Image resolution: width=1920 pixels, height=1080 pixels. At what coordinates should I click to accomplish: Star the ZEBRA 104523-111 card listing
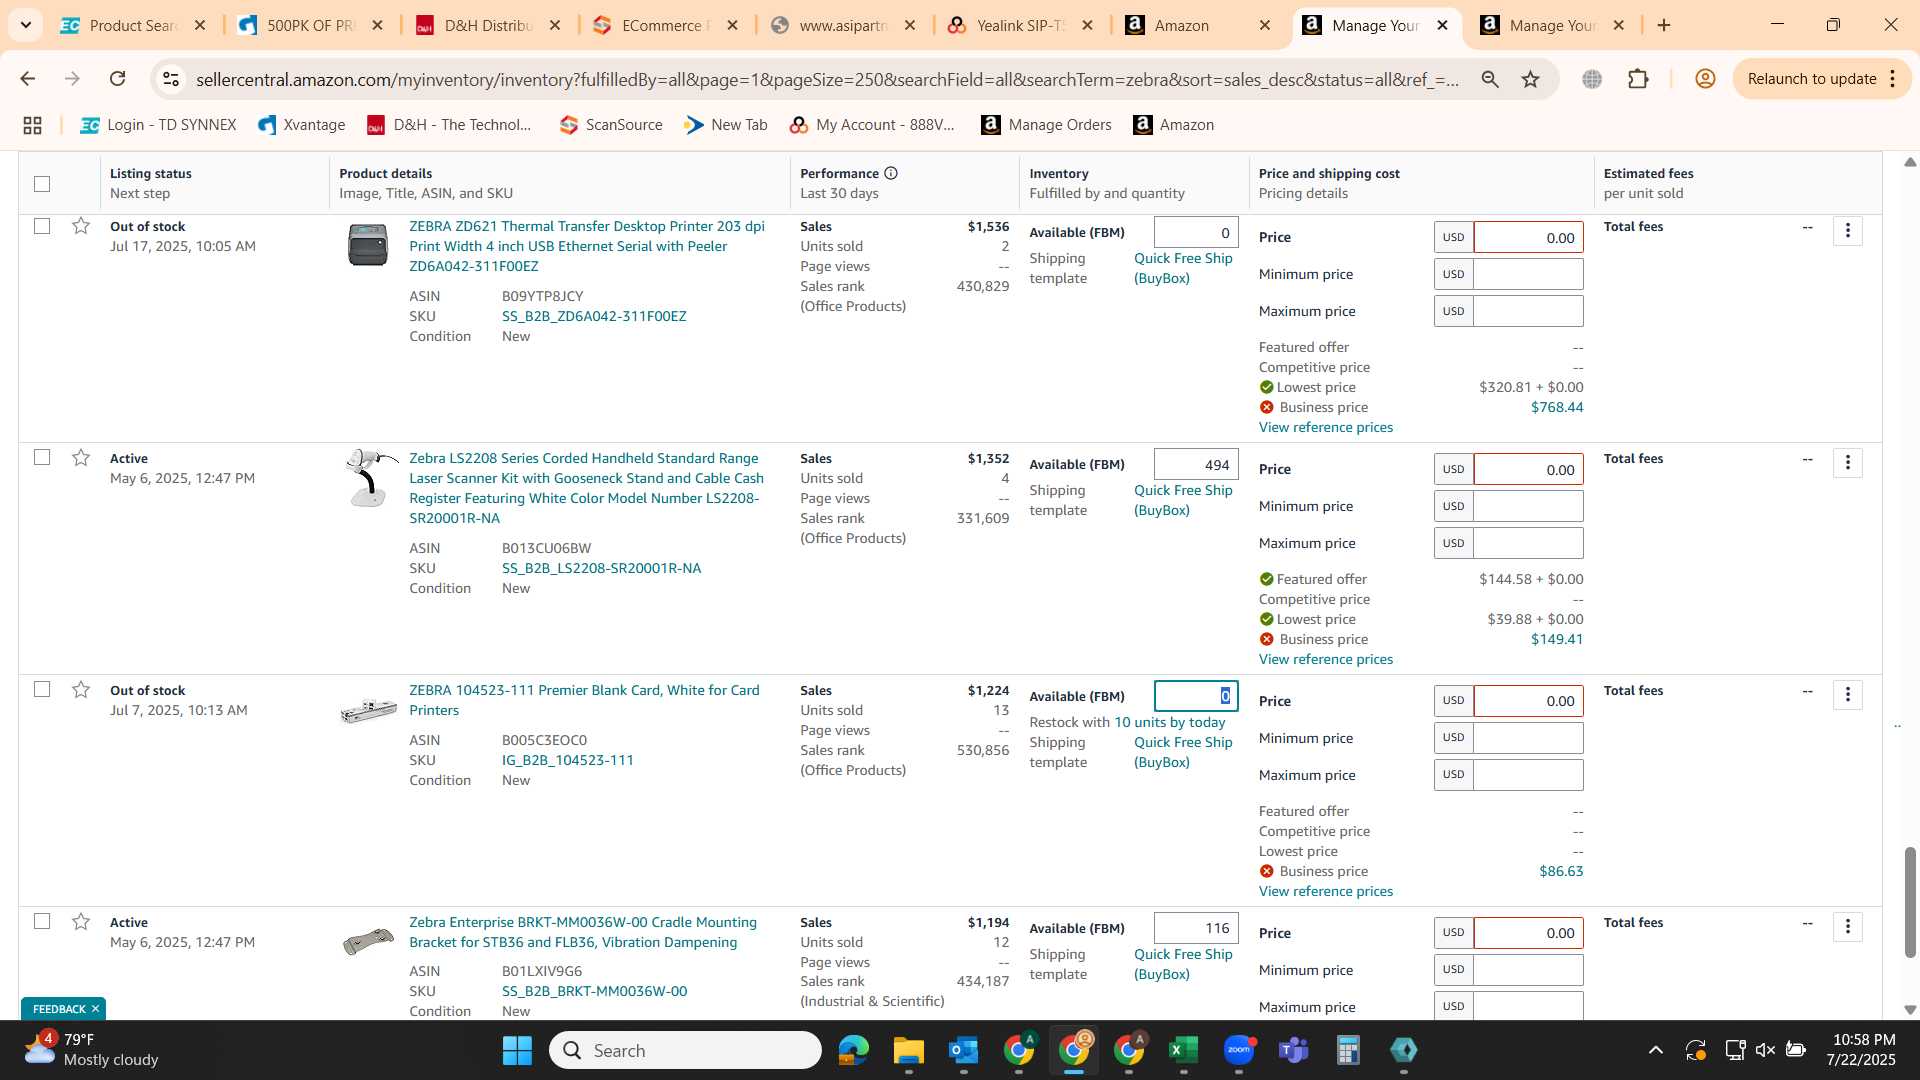(x=81, y=690)
